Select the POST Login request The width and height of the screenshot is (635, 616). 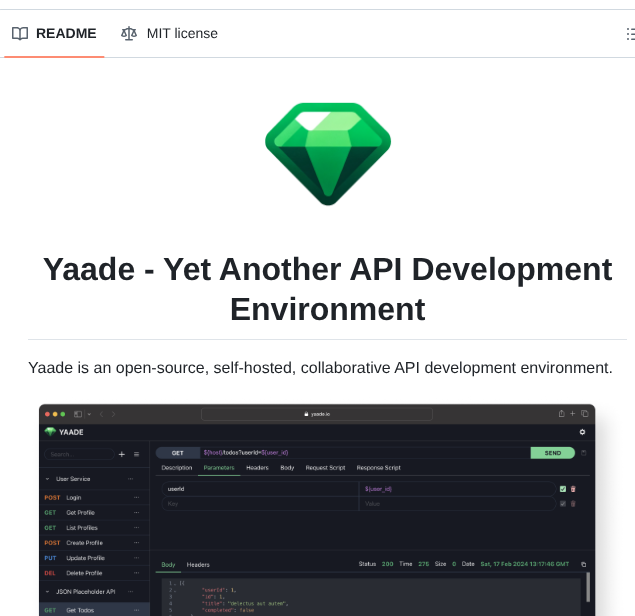(x=94, y=497)
